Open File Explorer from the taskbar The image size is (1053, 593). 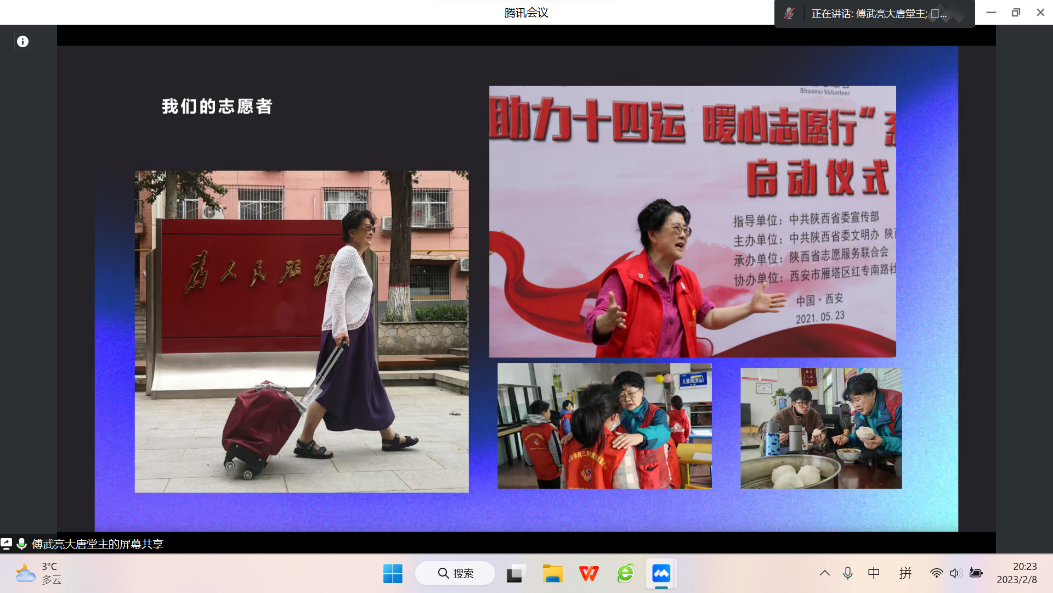(x=553, y=573)
